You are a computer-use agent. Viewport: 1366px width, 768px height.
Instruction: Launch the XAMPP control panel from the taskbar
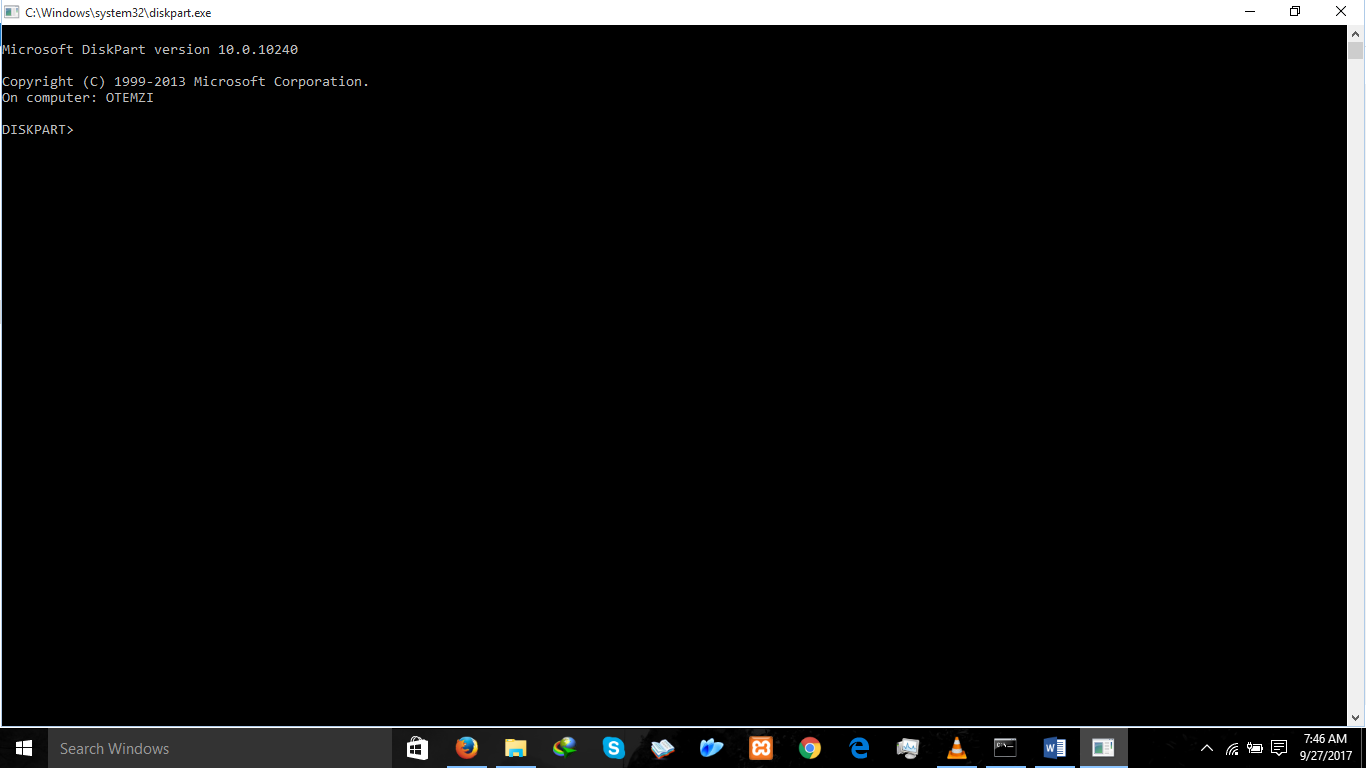click(760, 748)
